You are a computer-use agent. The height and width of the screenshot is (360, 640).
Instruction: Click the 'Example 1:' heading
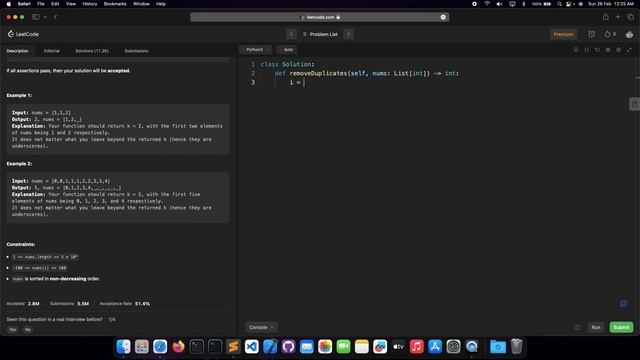19,96
